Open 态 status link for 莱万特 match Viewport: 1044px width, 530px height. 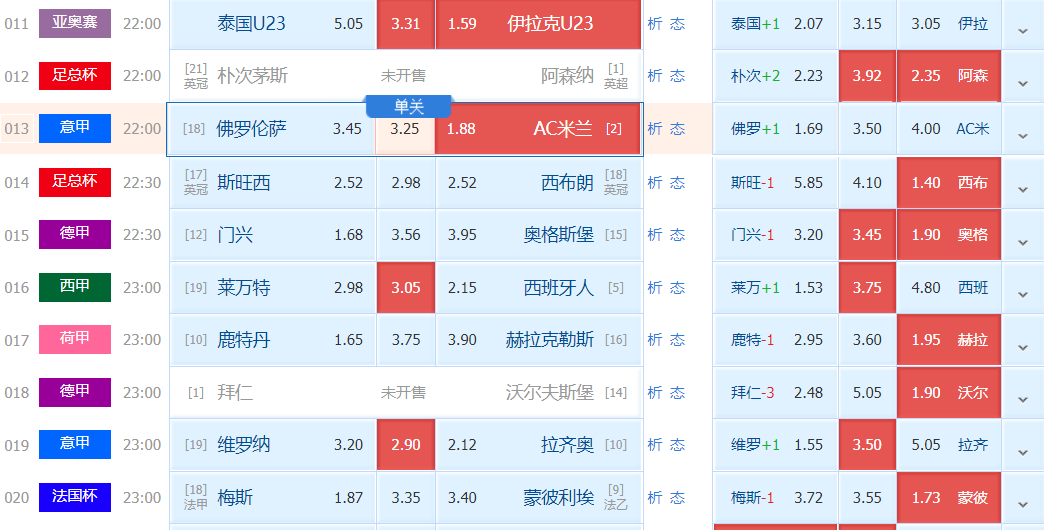(677, 288)
